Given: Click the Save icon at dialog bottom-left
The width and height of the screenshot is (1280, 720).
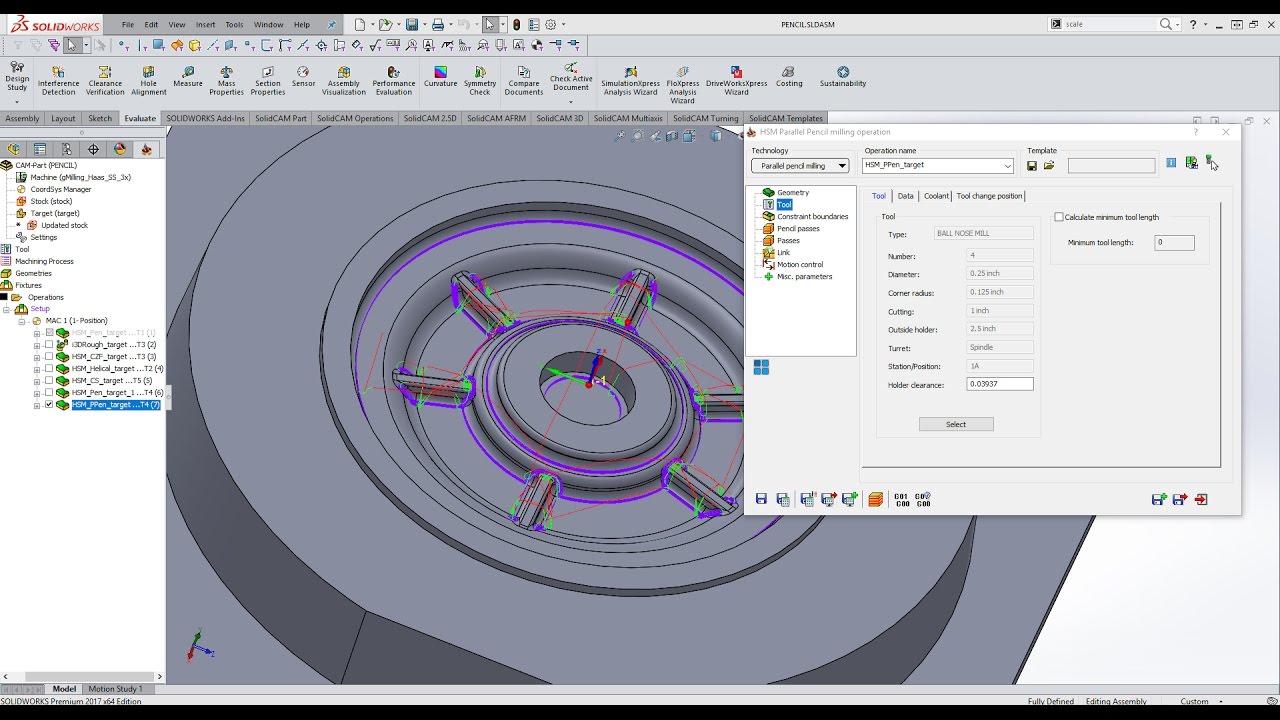Looking at the screenshot, I should click(761, 499).
